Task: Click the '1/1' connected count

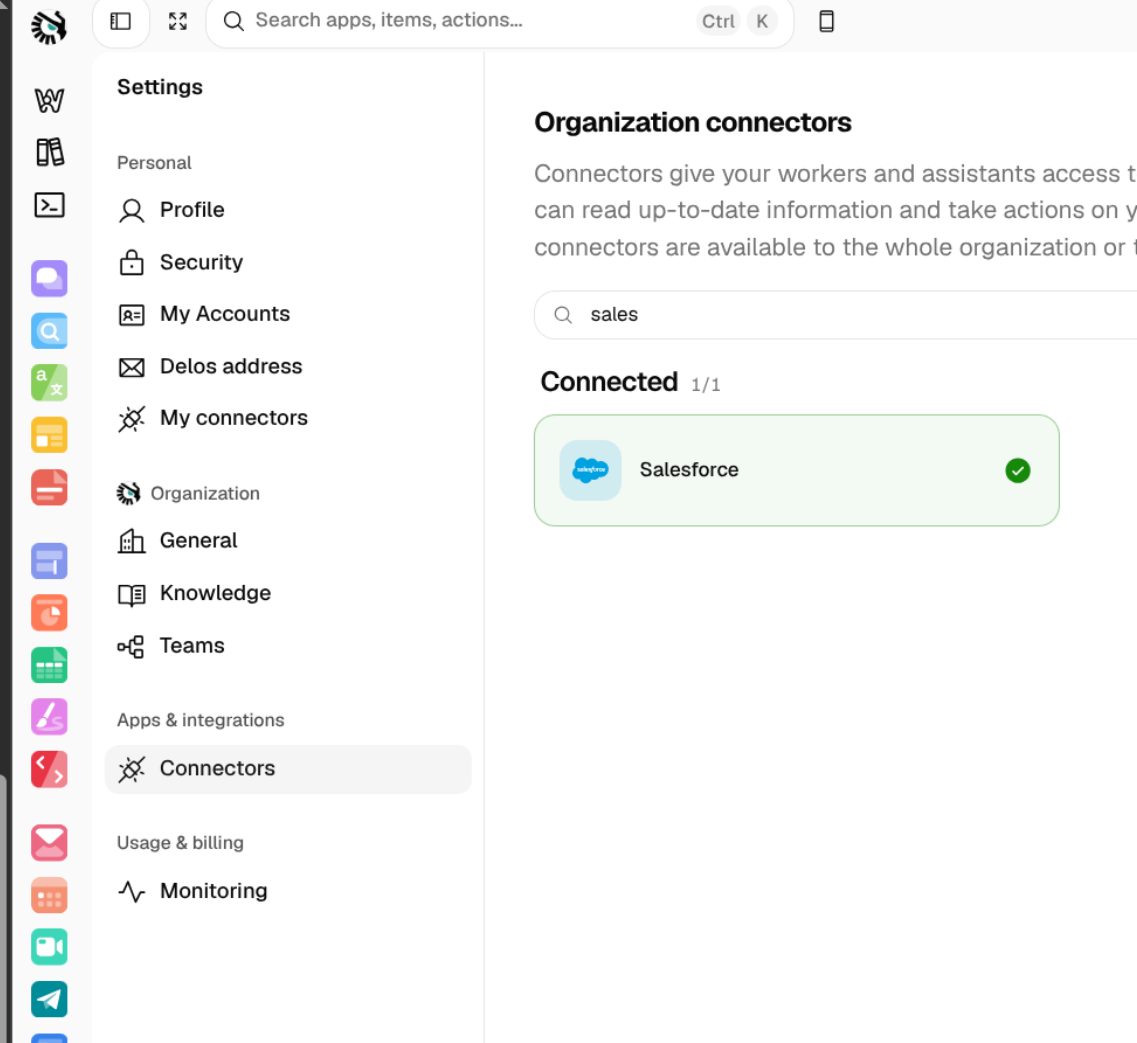Action: click(x=706, y=384)
